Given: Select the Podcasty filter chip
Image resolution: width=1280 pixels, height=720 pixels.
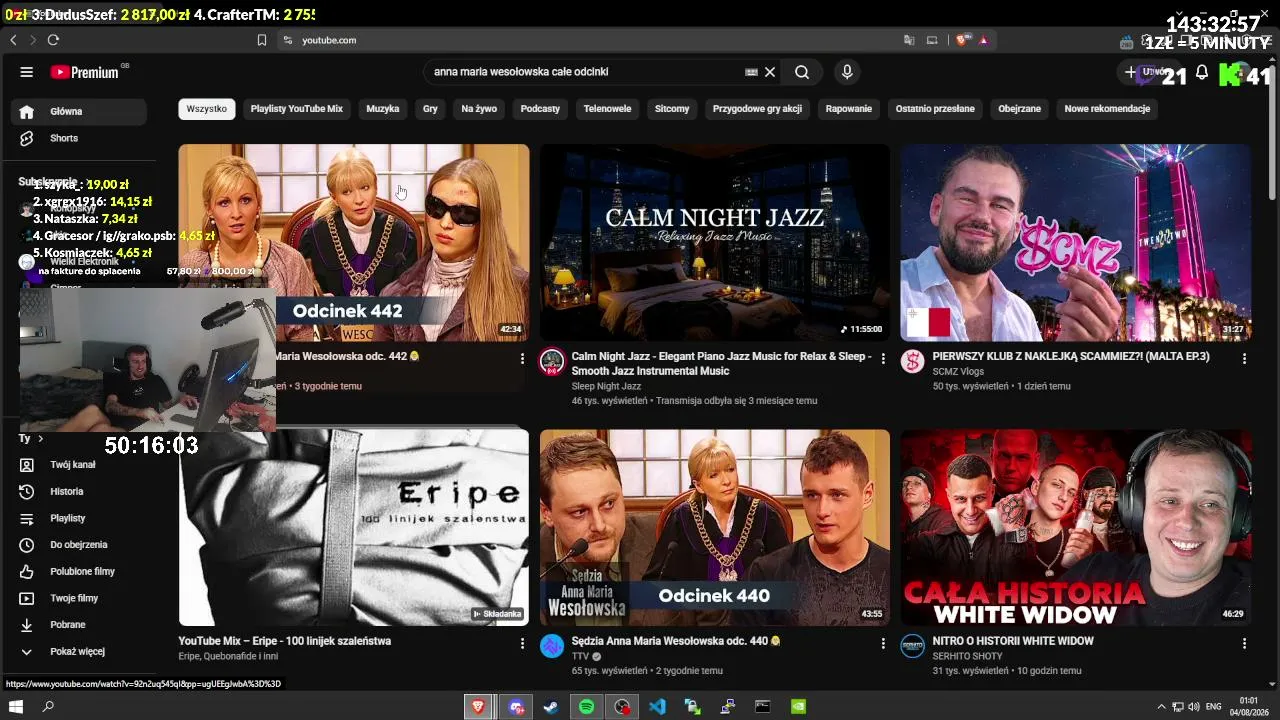Looking at the screenshot, I should 540,109.
